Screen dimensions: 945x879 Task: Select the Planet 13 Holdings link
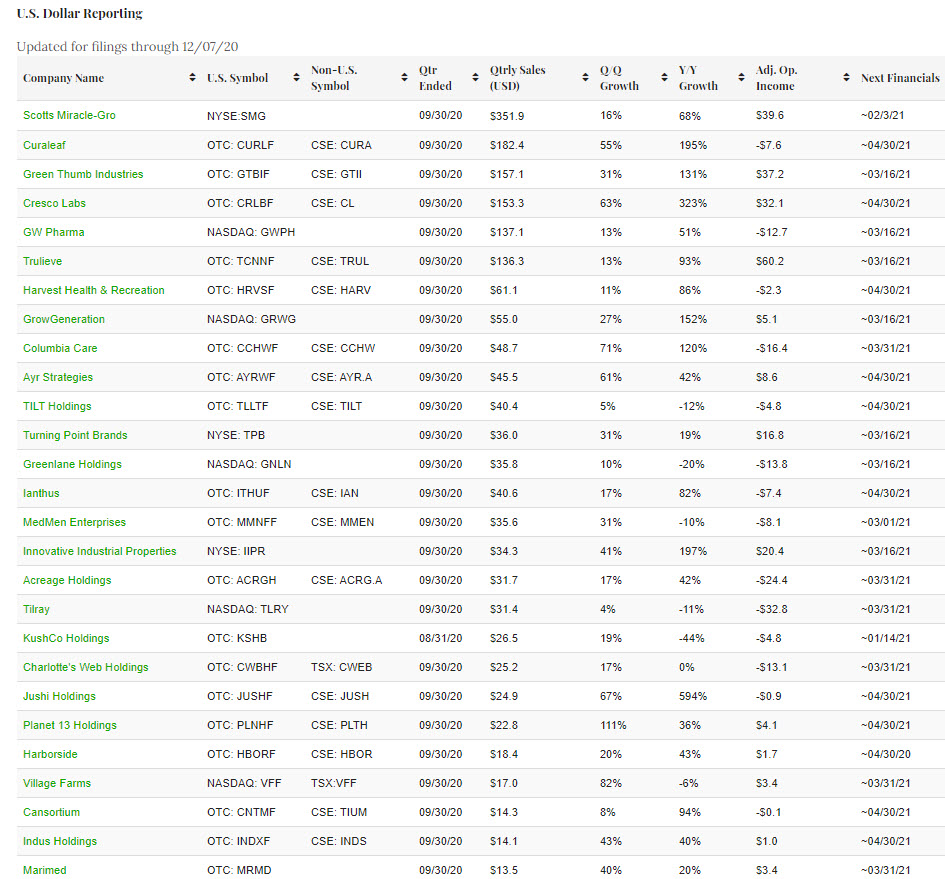click(x=69, y=725)
